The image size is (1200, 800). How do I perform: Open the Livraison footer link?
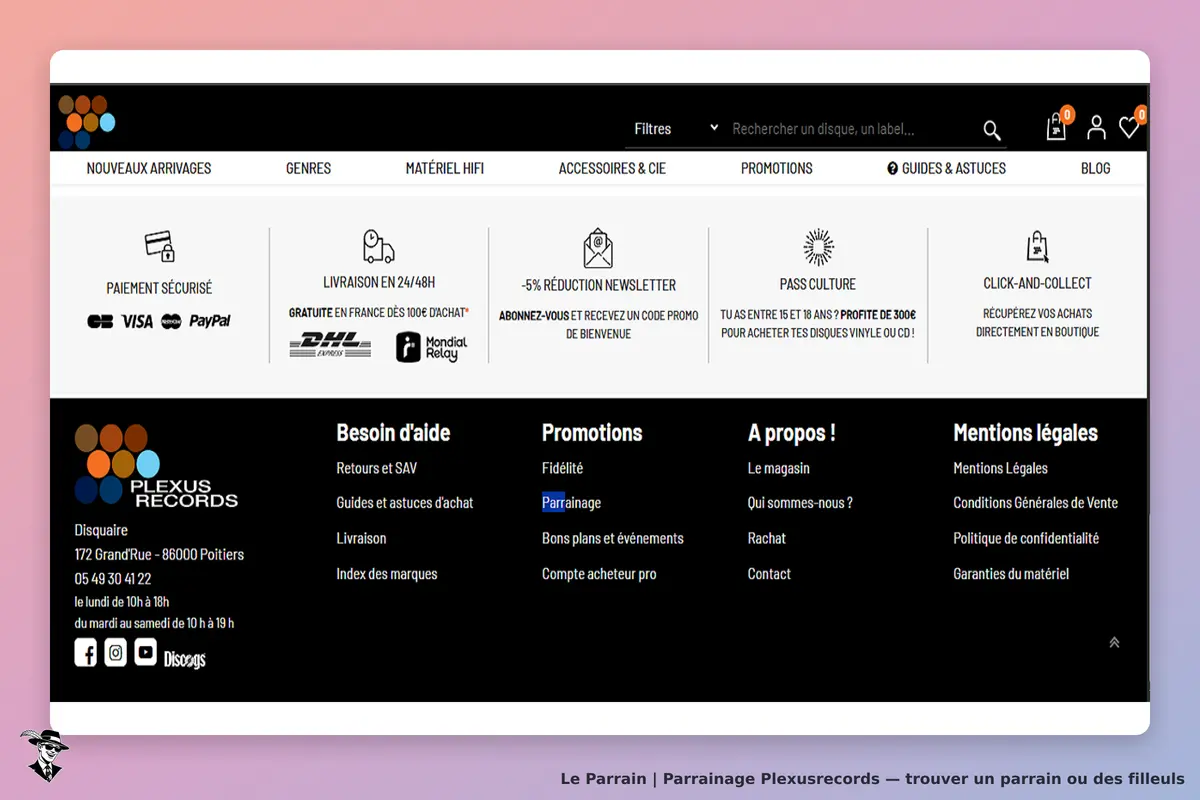361,538
